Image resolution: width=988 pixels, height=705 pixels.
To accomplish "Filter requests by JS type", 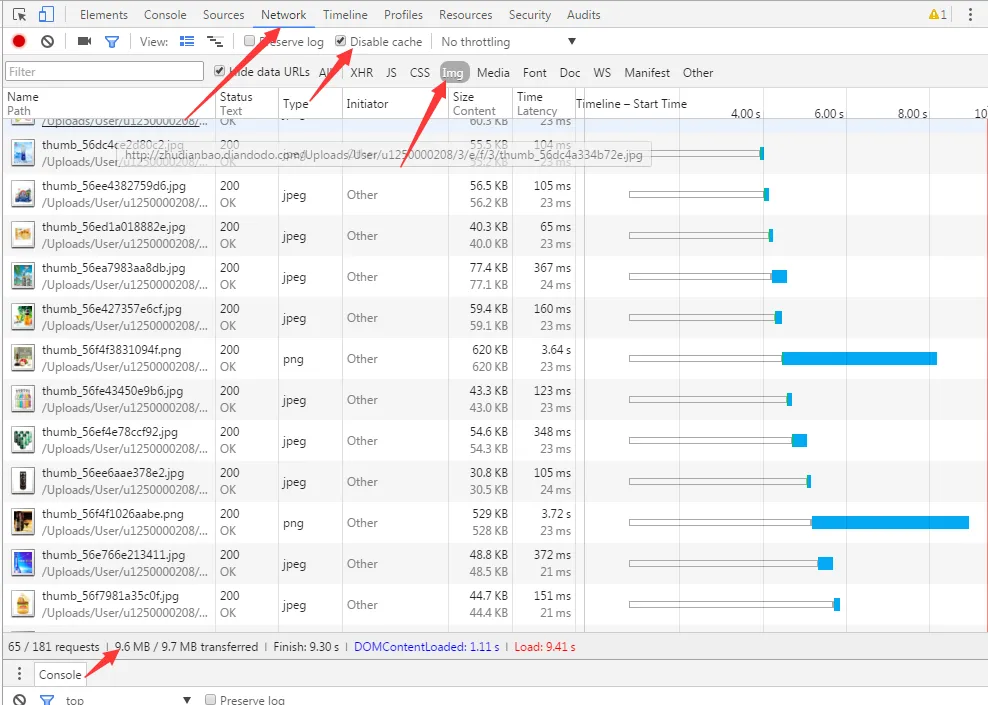I will (391, 72).
